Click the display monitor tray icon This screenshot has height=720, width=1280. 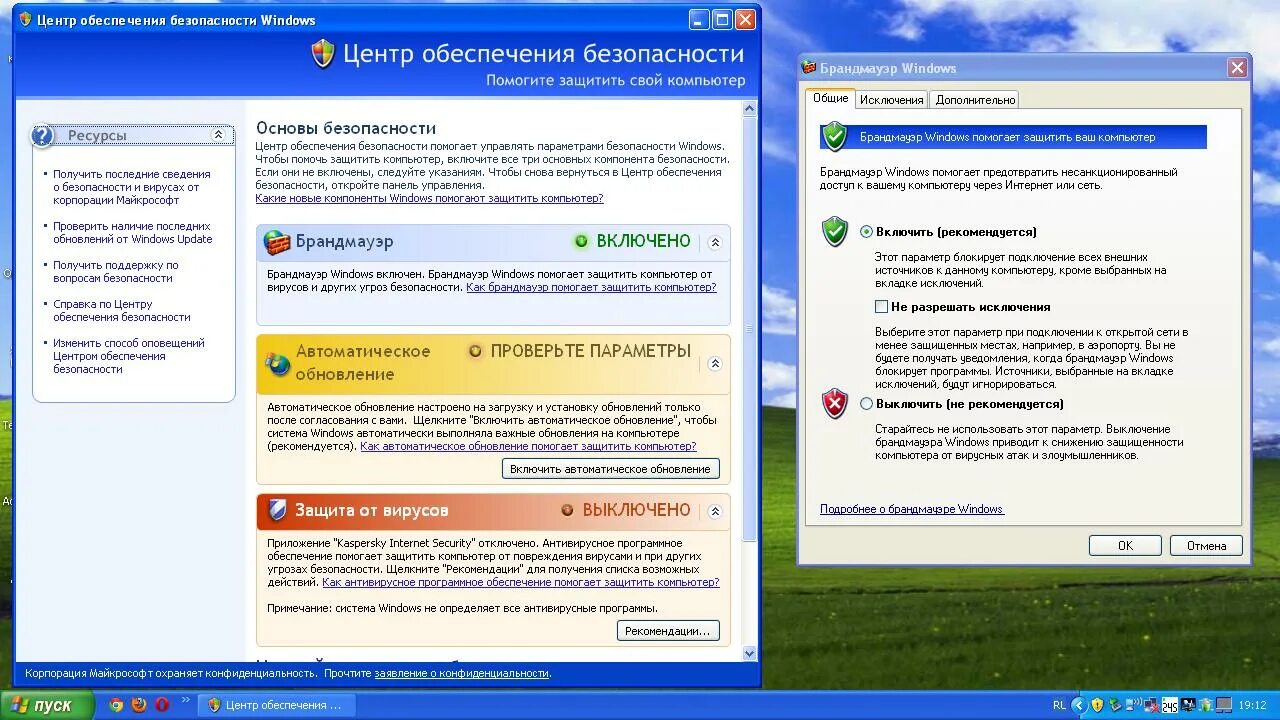[1188, 705]
